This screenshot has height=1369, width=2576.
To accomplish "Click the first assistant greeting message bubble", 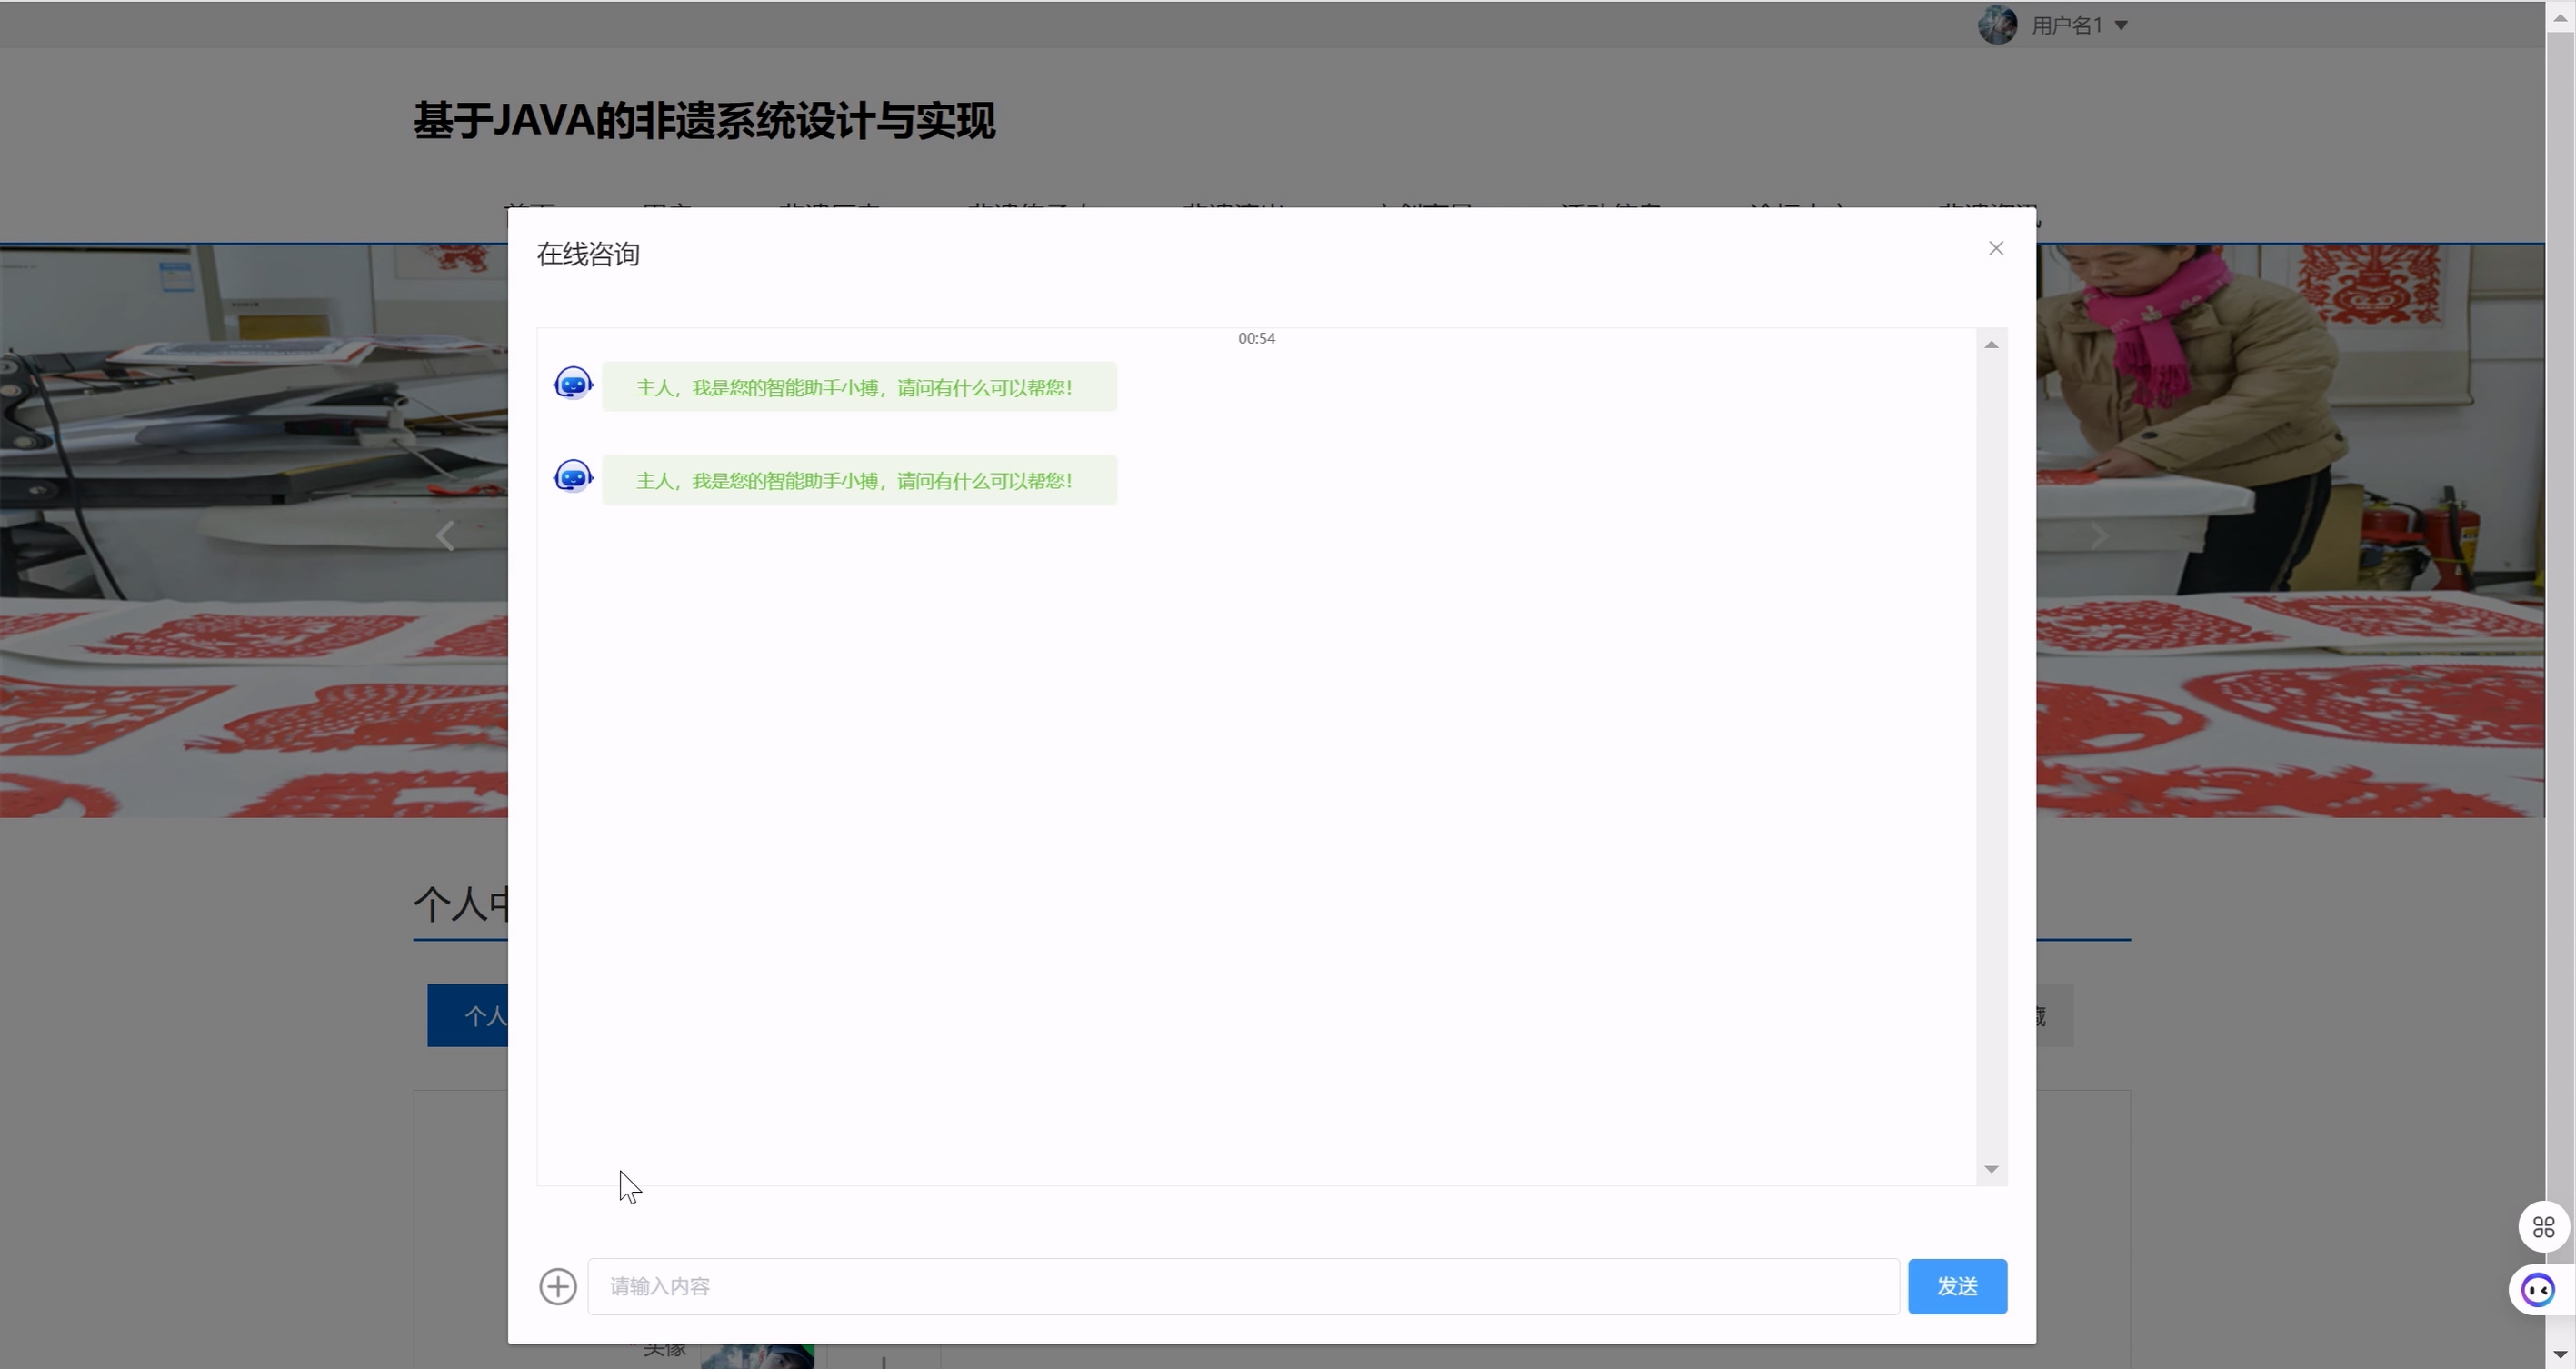I will pos(858,387).
